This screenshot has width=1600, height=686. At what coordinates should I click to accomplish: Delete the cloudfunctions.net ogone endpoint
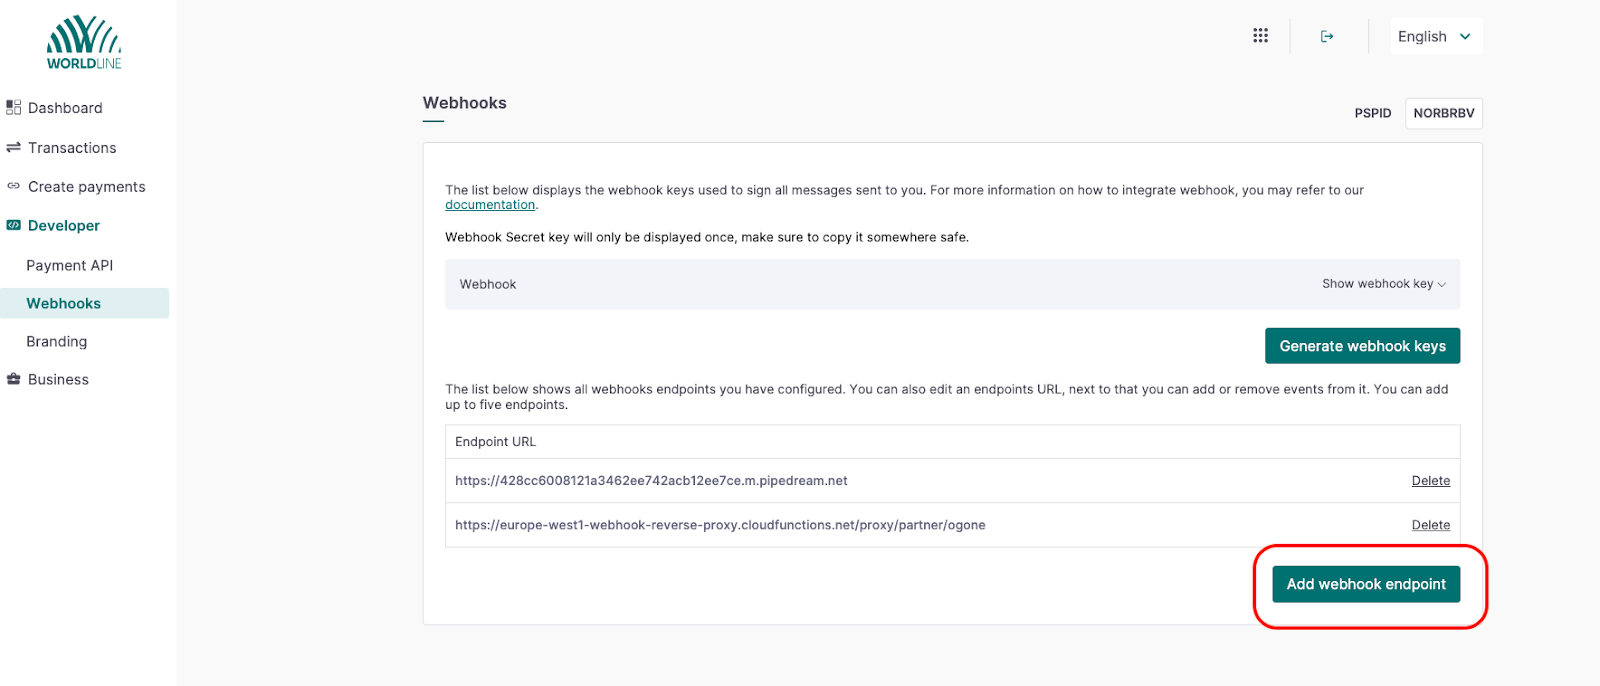pyautogui.click(x=1430, y=525)
